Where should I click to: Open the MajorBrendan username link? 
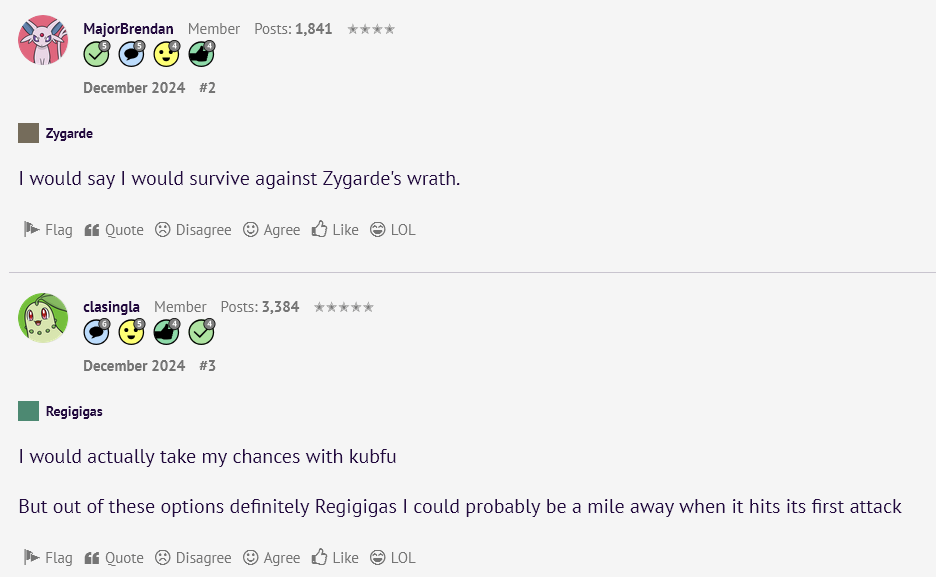pyautogui.click(x=128, y=29)
